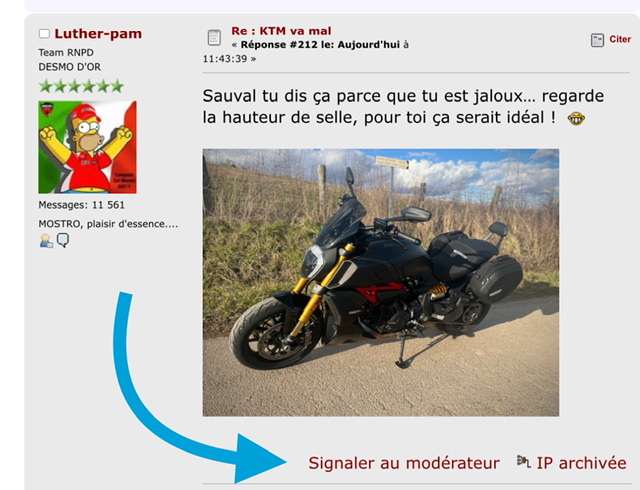Click the 'DESMO D'OR' rank label
This screenshot has width=640, height=490.
click(69, 67)
